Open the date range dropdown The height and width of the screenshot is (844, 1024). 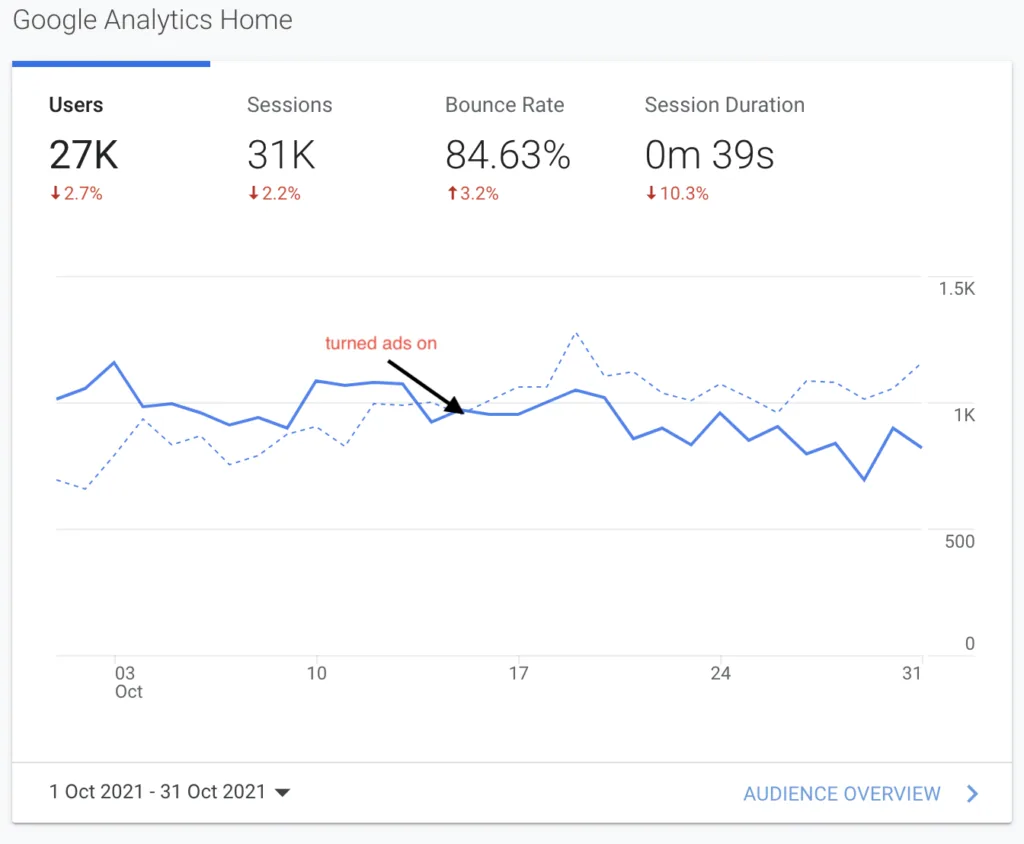point(169,792)
